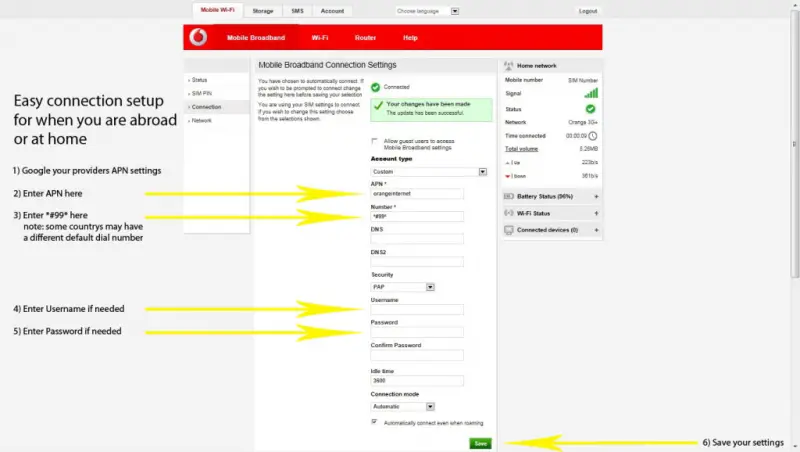This screenshot has width=800, height=452.
Task: Switch to the Storage tab
Action: coord(263,11)
